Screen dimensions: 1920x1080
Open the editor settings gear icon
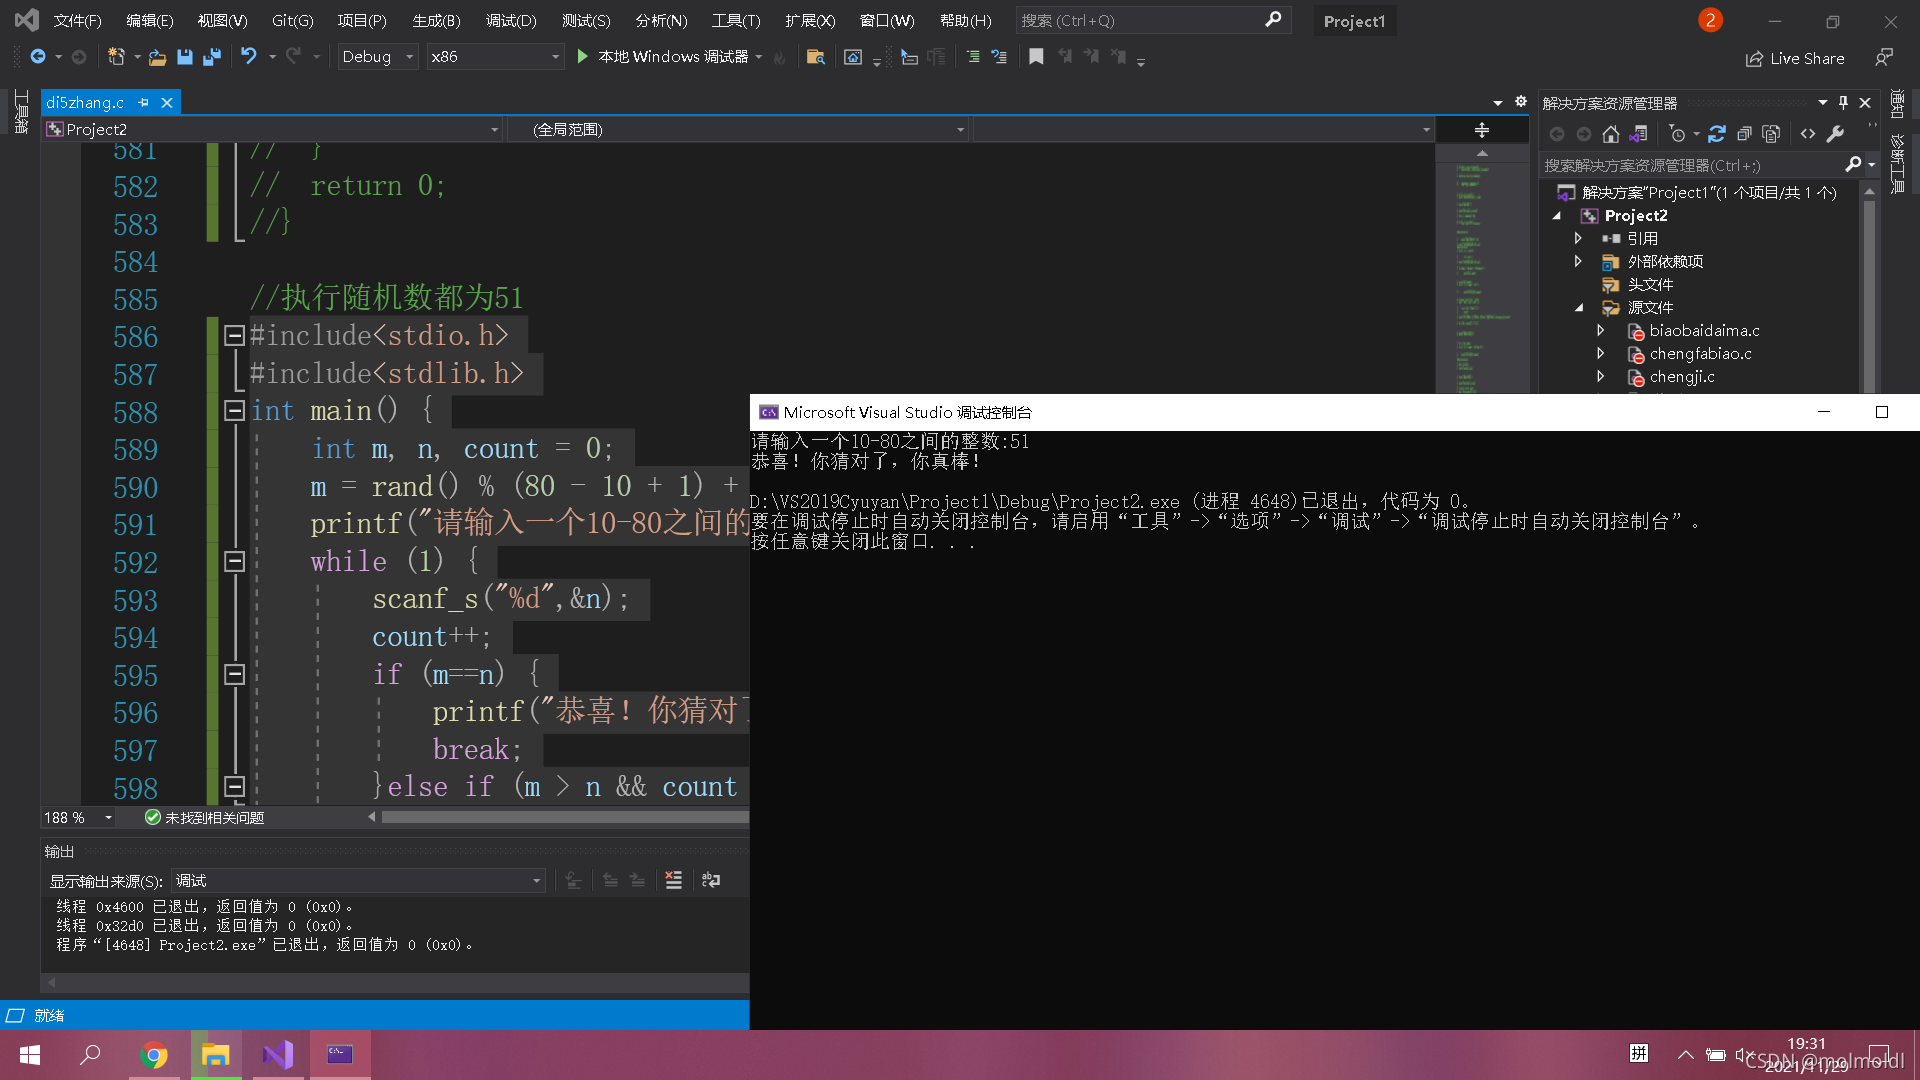[x=1521, y=102]
